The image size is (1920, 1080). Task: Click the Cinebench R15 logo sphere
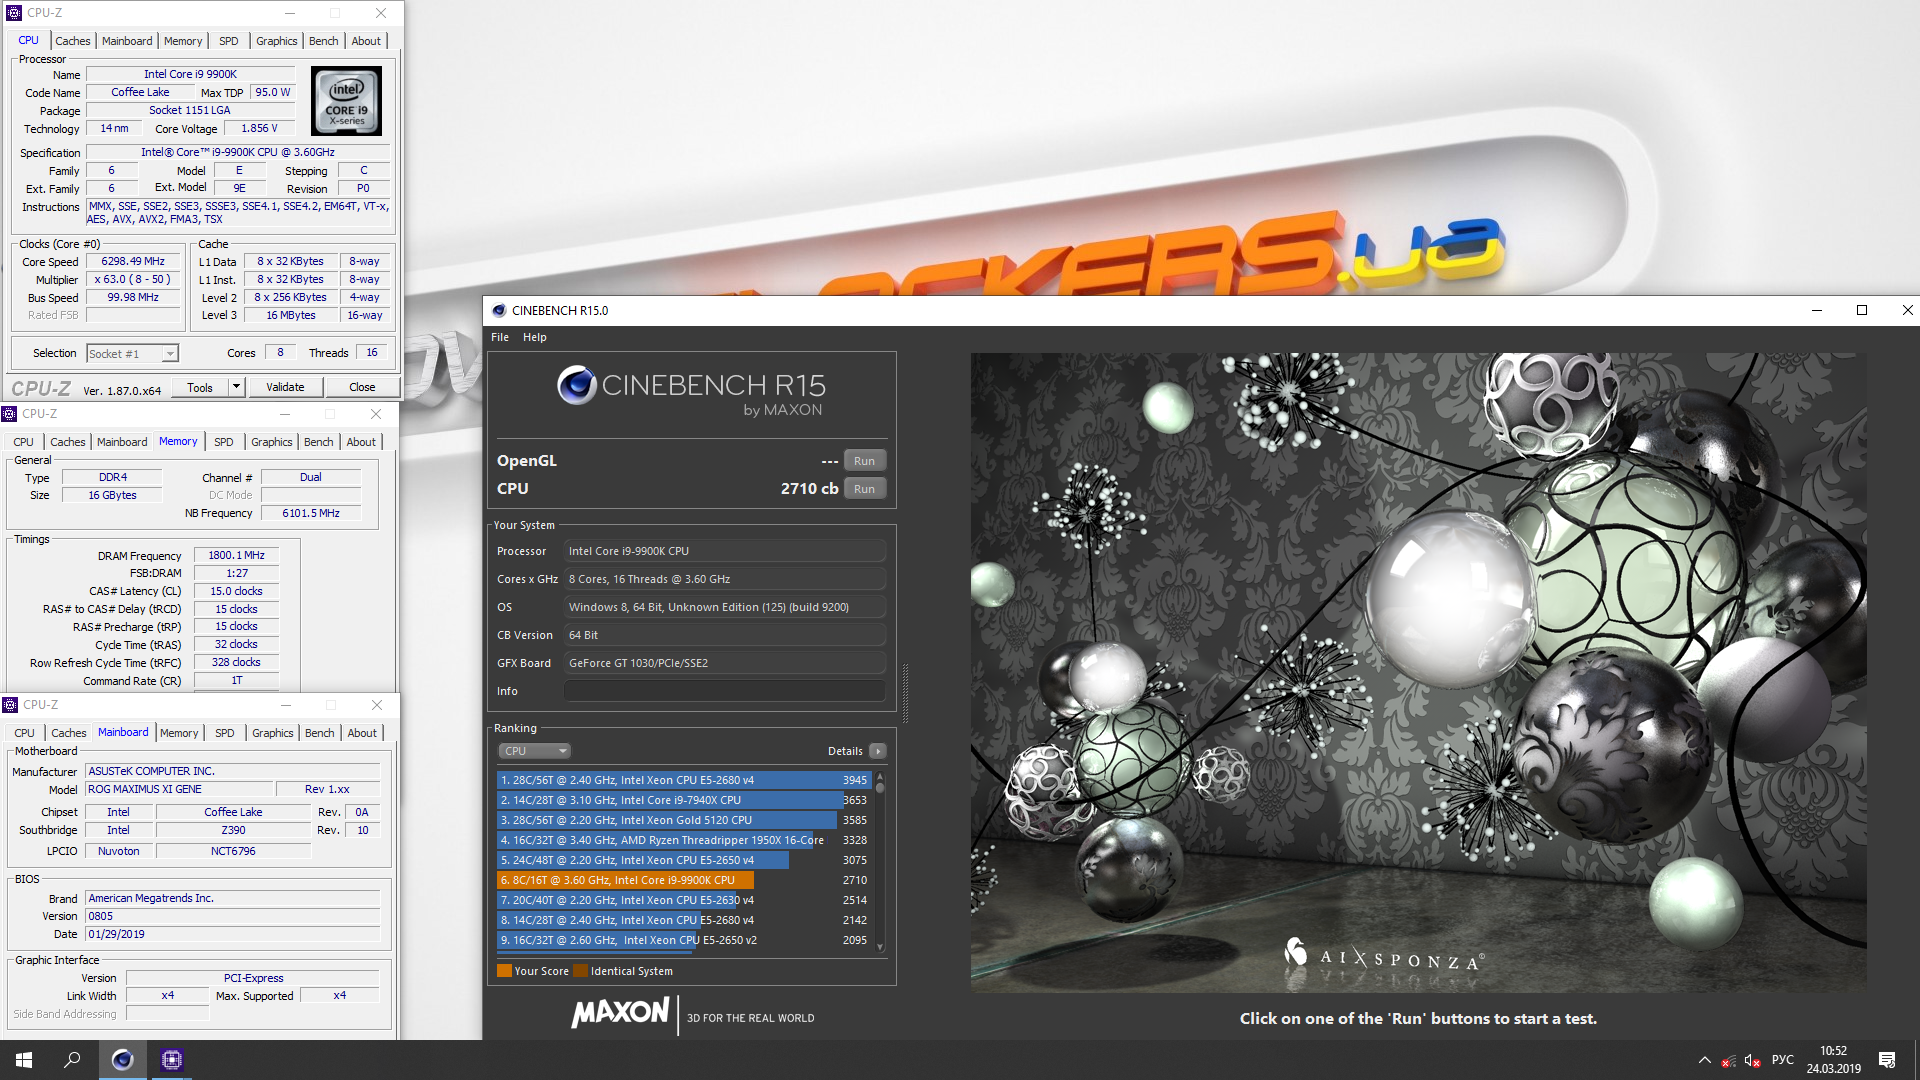[x=577, y=385]
